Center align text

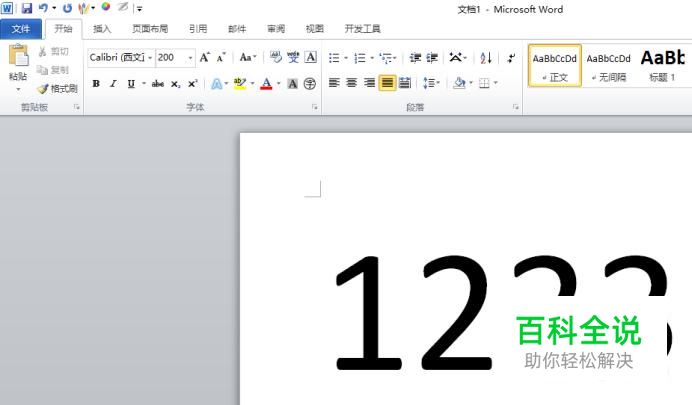click(x=352, y=83)
